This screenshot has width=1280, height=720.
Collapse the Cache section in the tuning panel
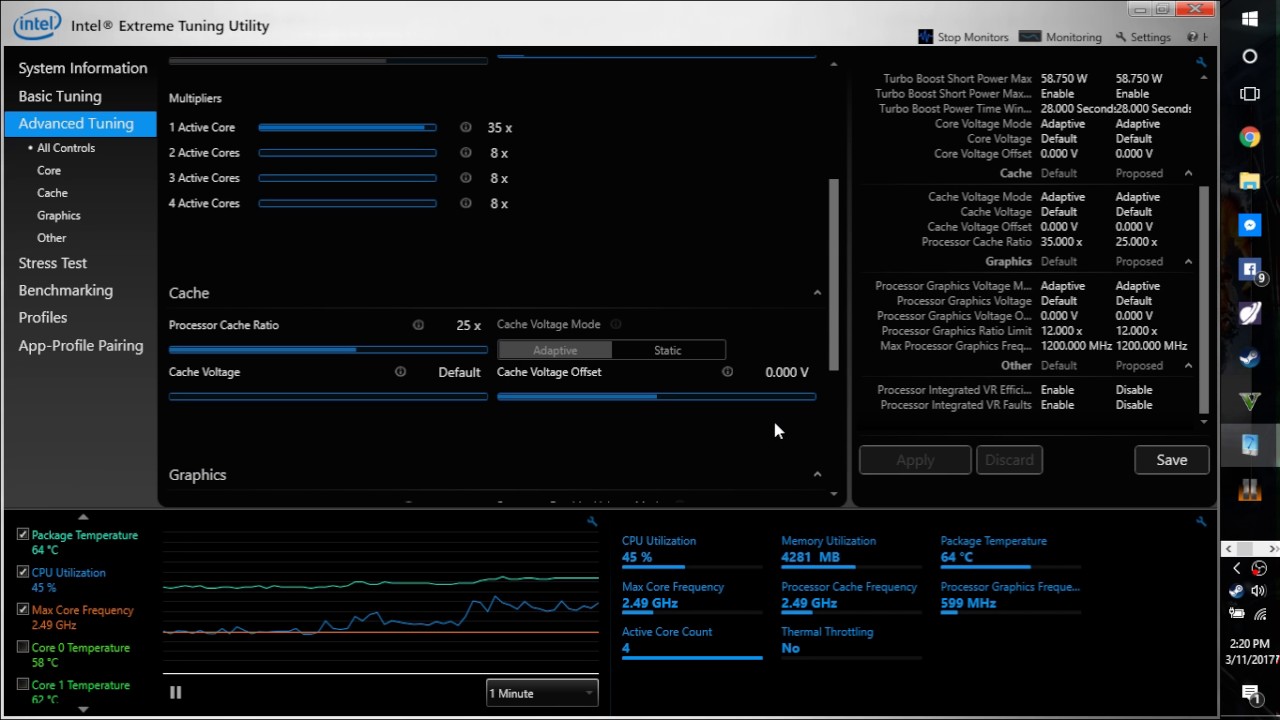tap(817, 293)
